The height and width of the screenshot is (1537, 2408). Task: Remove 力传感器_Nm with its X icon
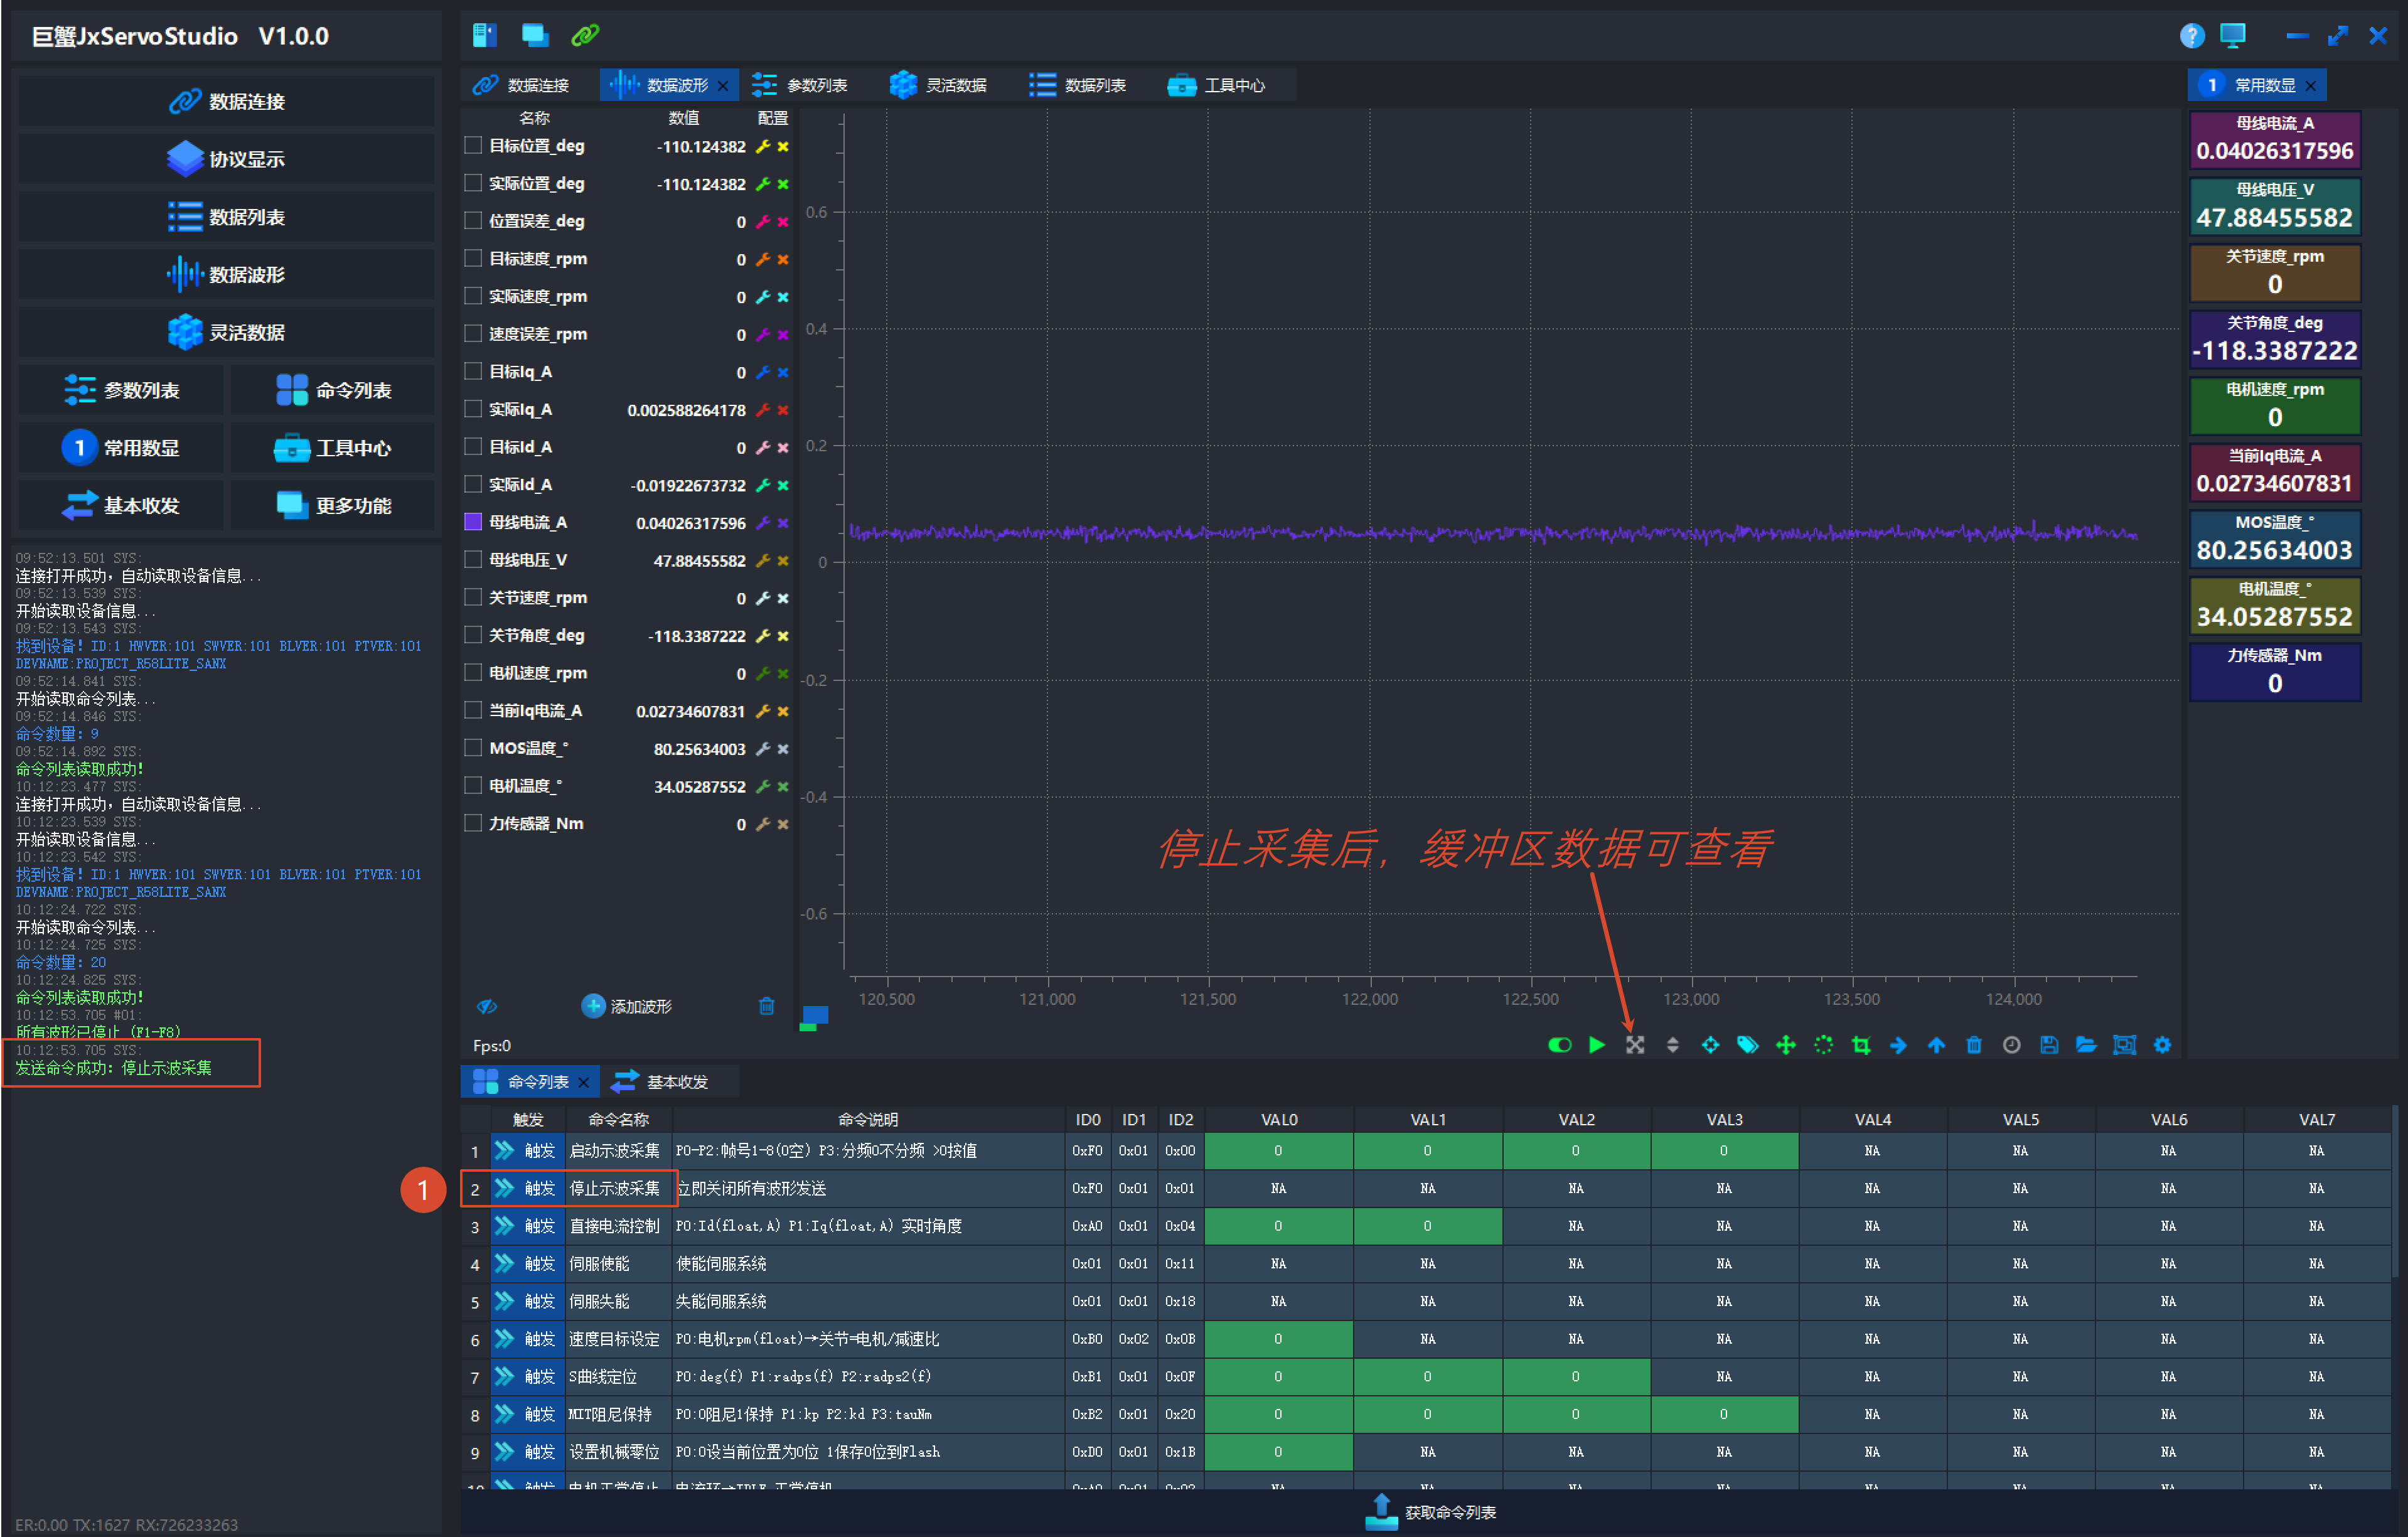783,825
